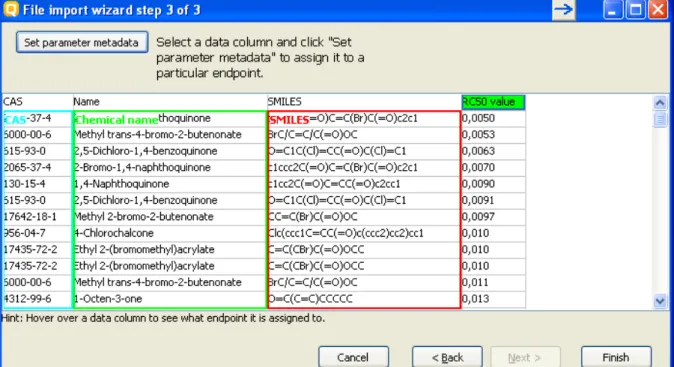Click the name cell Methyl 2-bromo-2-butenonate
The image size is (674, 367).
pyautogui.click(x=170, y=217)
